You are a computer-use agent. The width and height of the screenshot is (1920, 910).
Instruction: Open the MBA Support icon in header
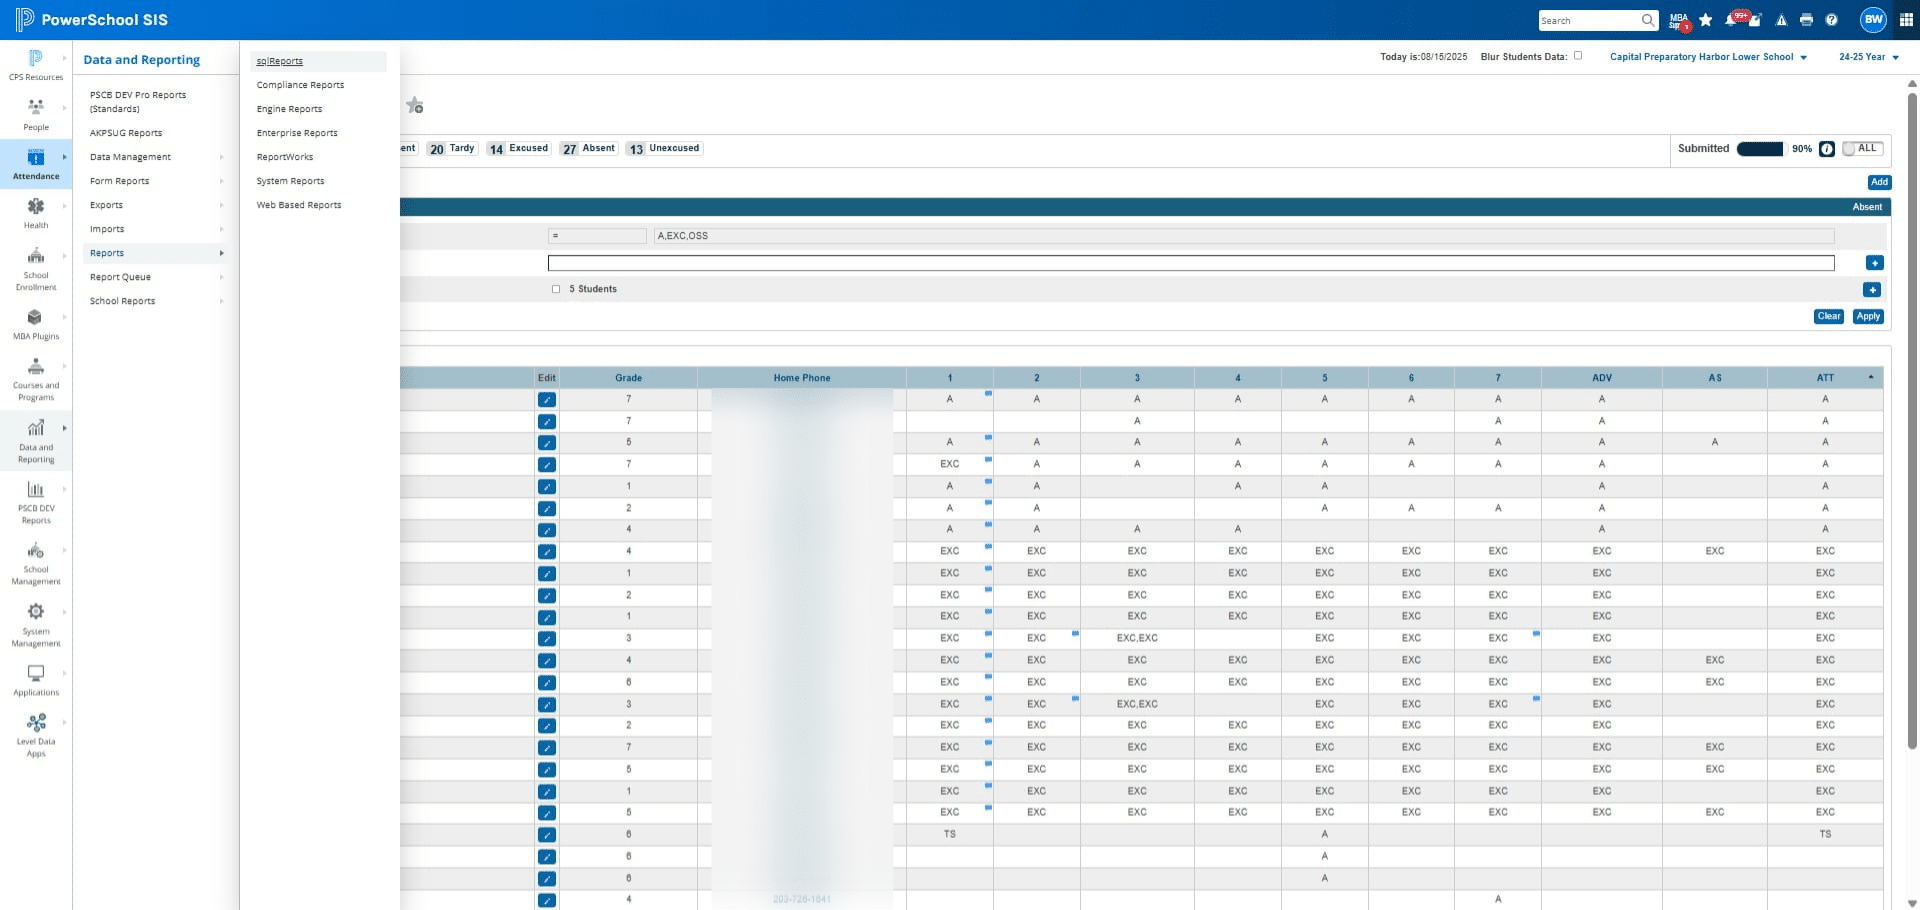pyautogui.click(x=1678, y=20)
